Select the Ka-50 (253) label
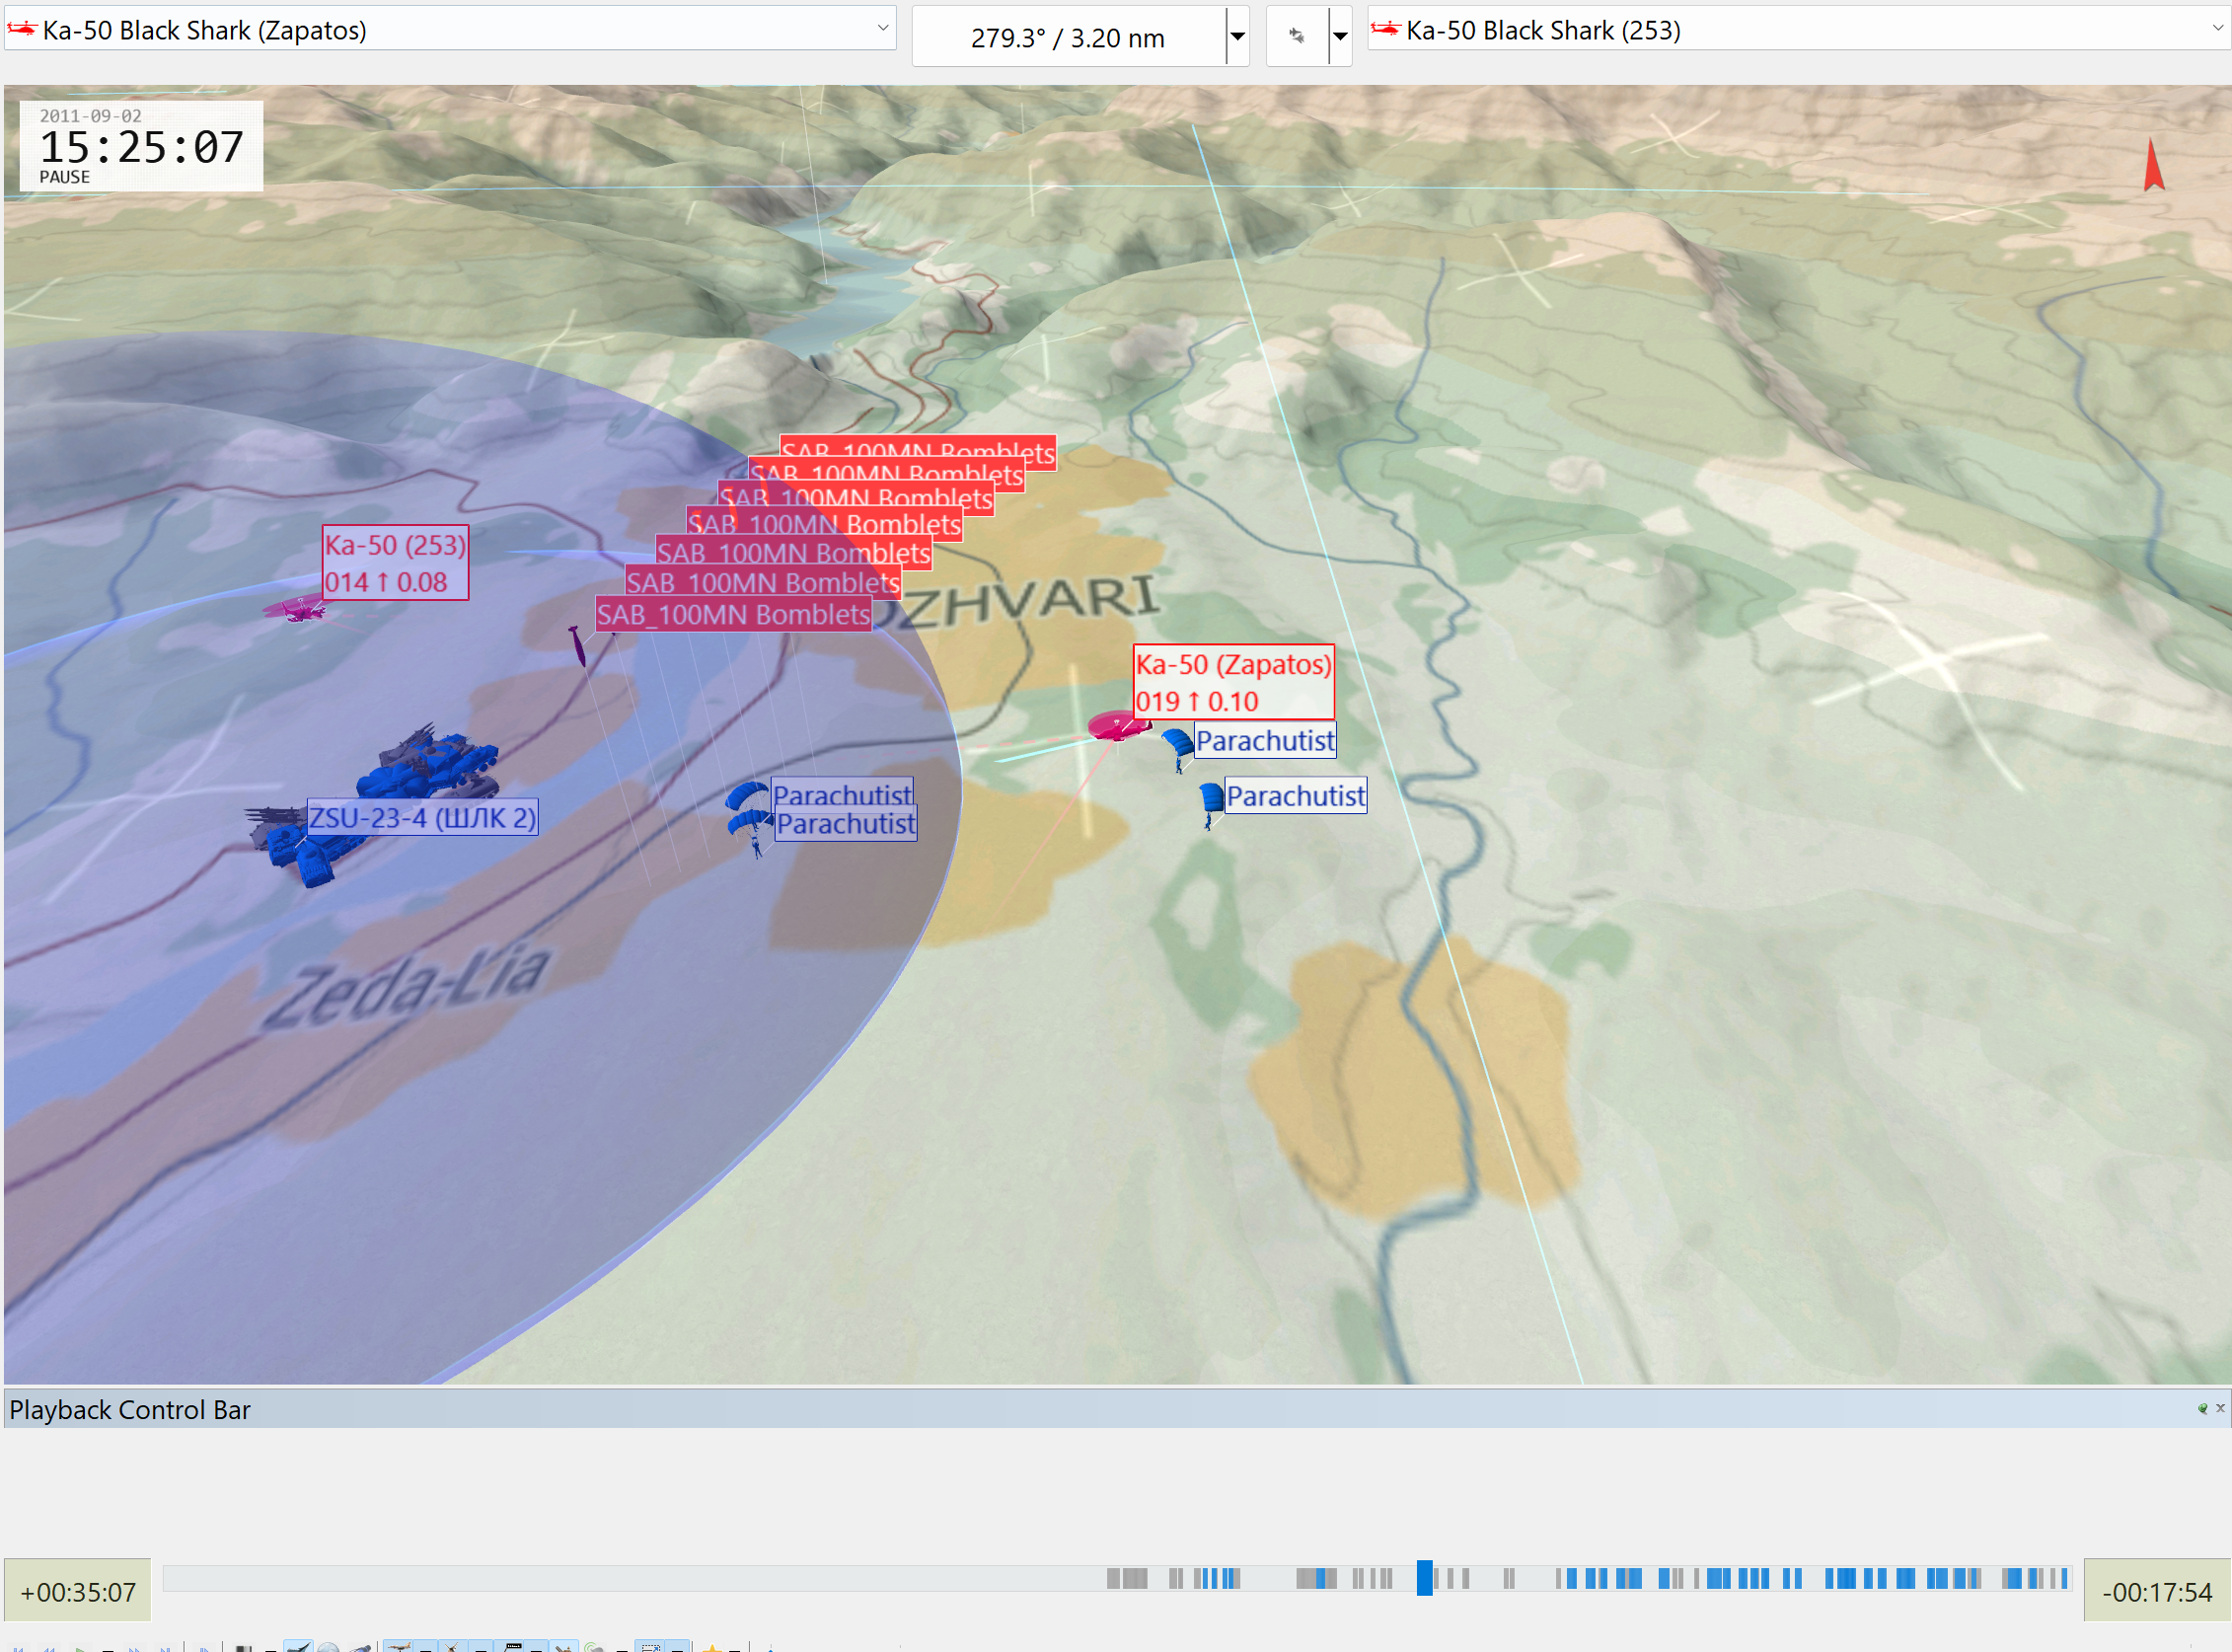This screenshot has width=2232, height=1652. click(x=395, y=563)
